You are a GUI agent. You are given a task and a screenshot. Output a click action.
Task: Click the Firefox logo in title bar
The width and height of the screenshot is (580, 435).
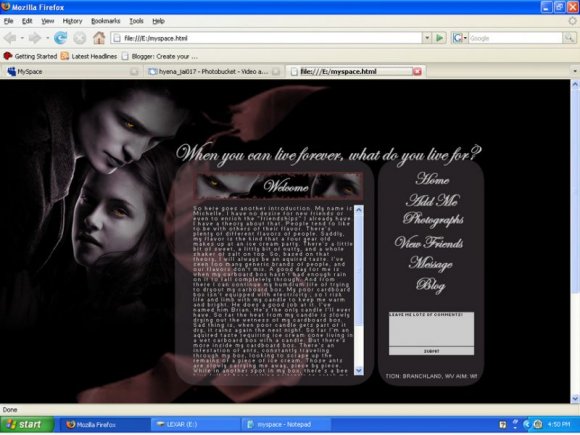tap(6, 7)
